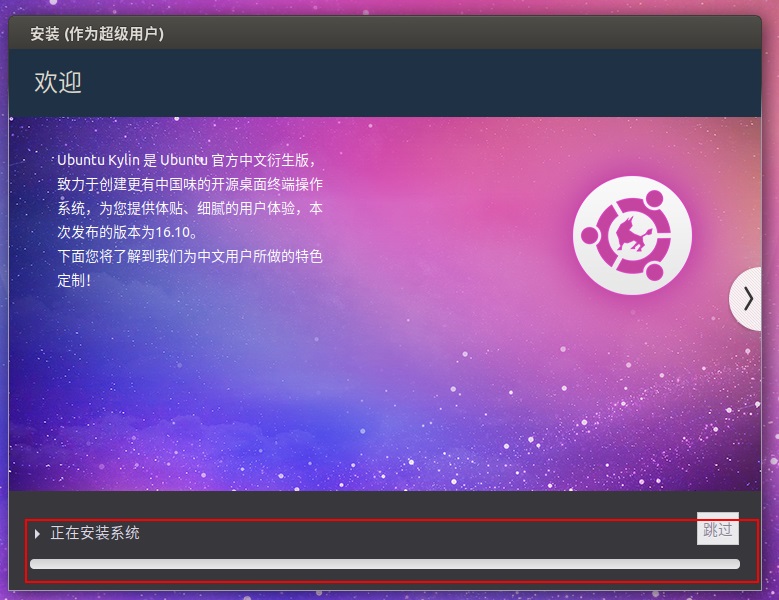Click the first line starting Ubuntu Kylin 是
Screen dimensions: 779x600
pos(186,160)
